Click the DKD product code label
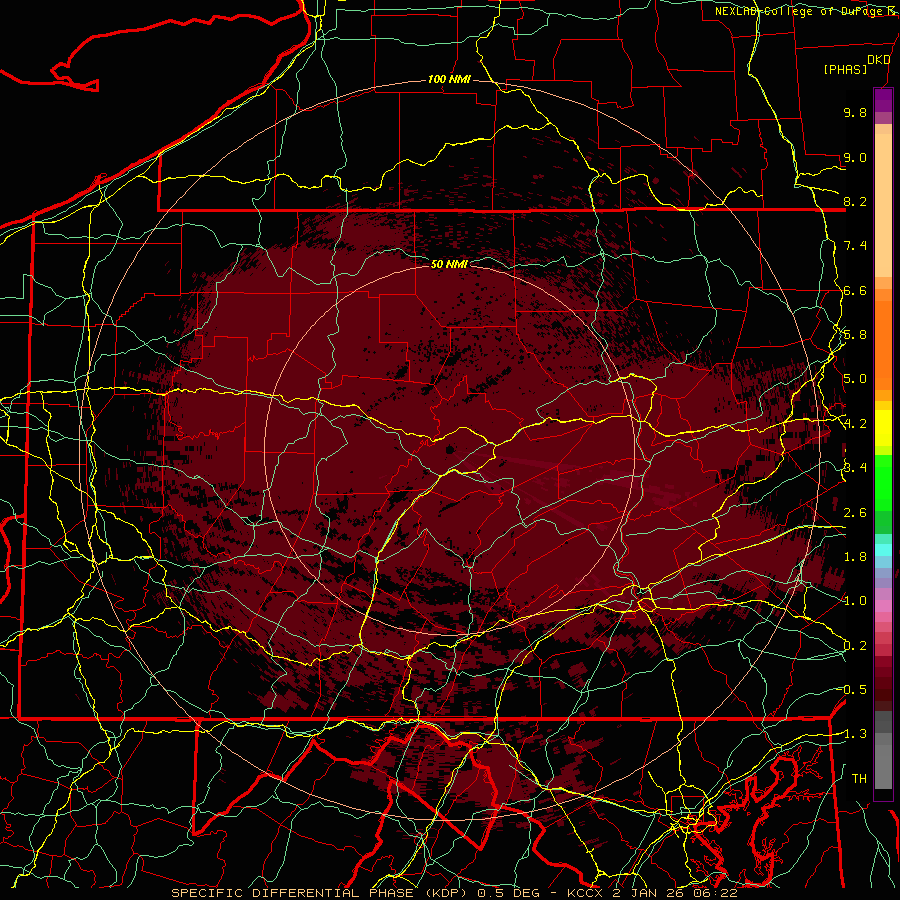 point(879,60)
